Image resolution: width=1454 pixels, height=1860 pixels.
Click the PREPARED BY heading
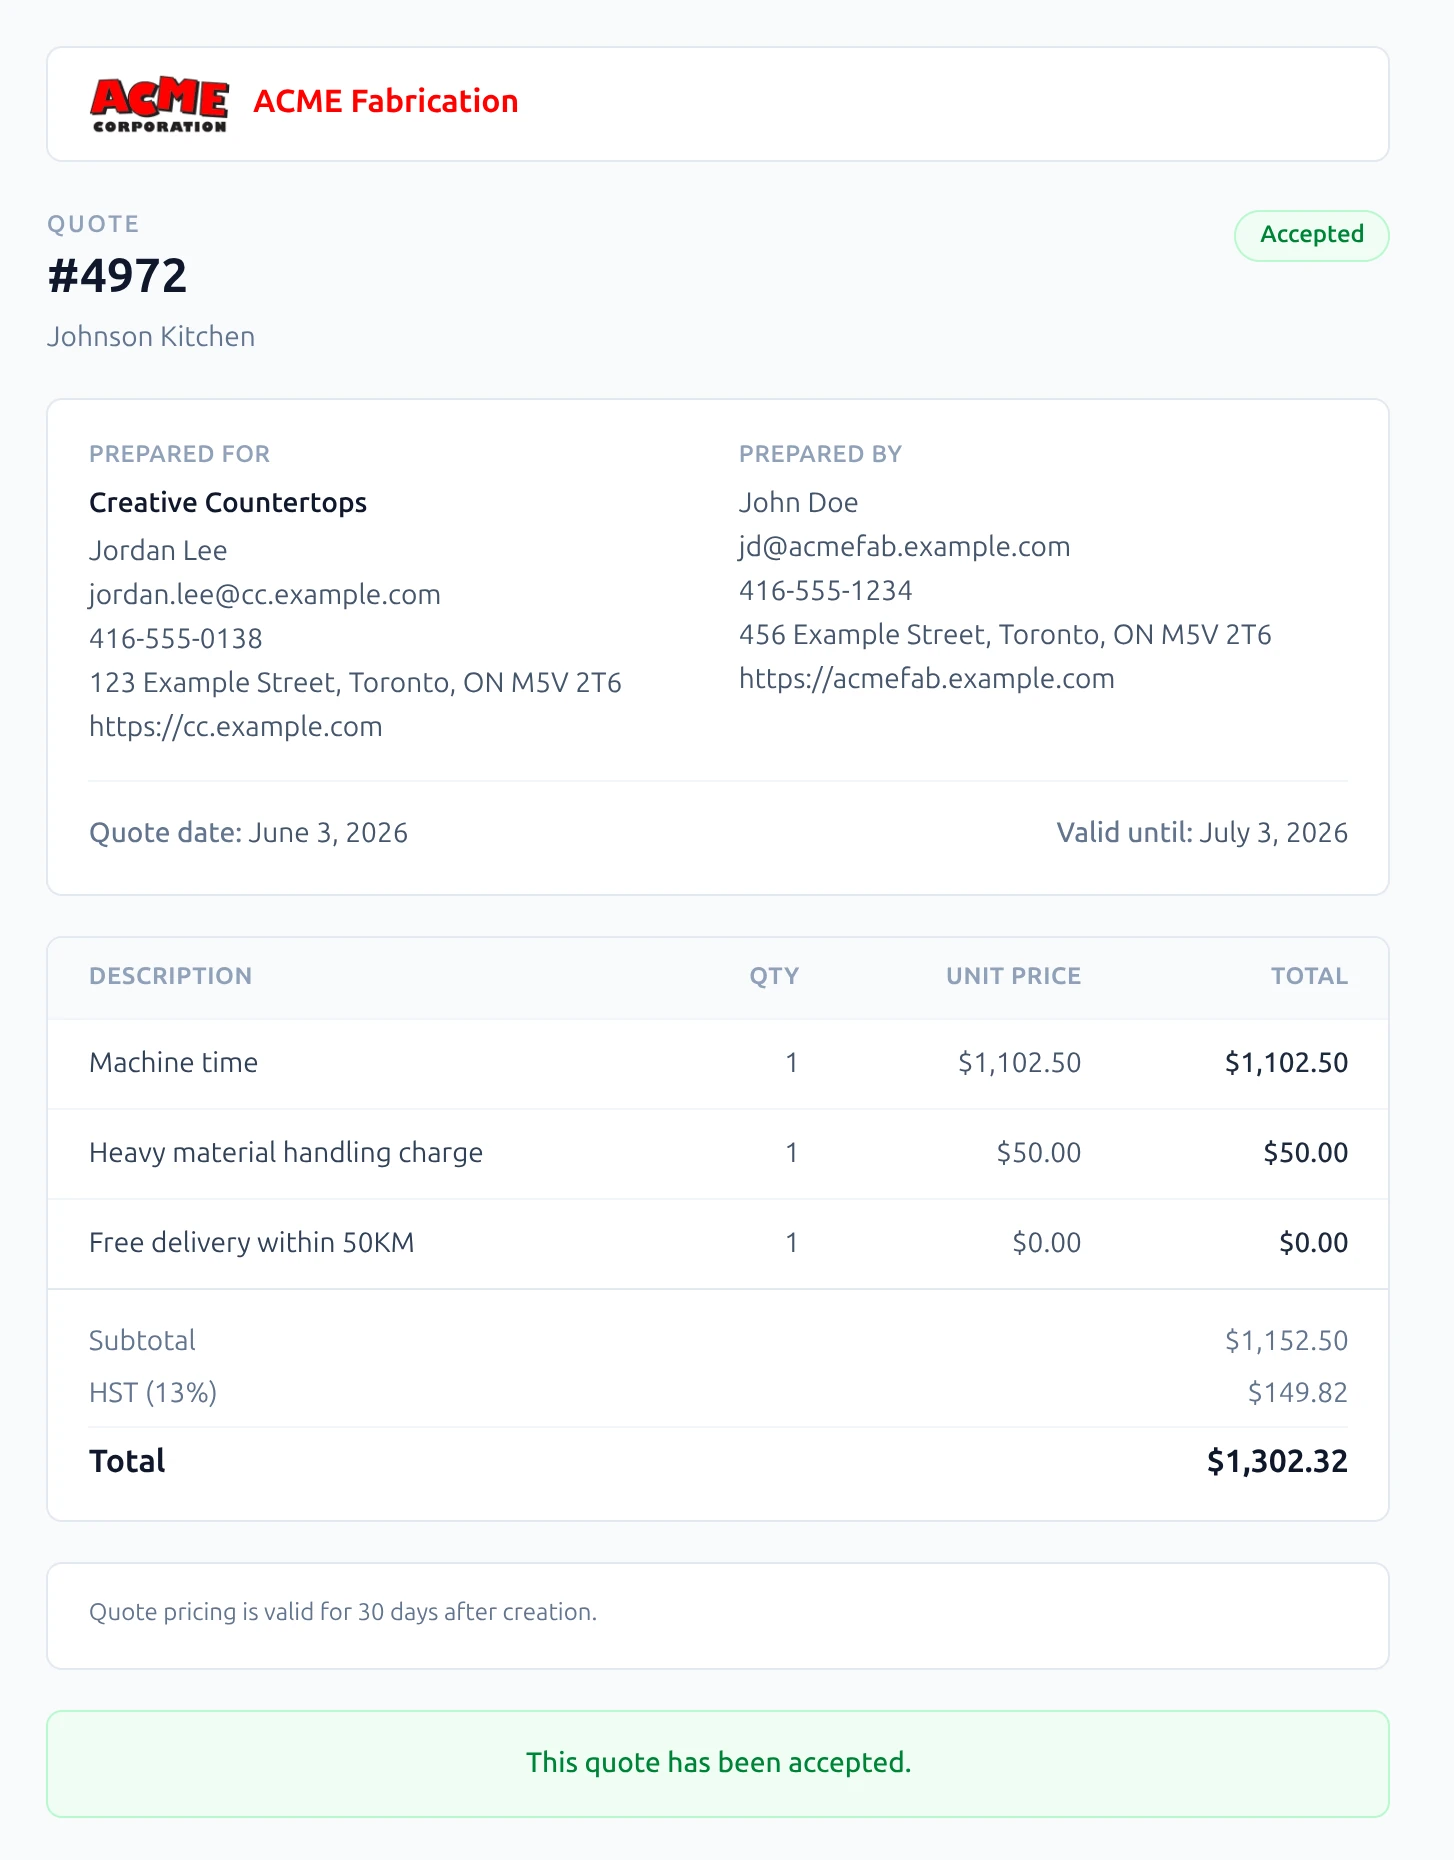820,454
